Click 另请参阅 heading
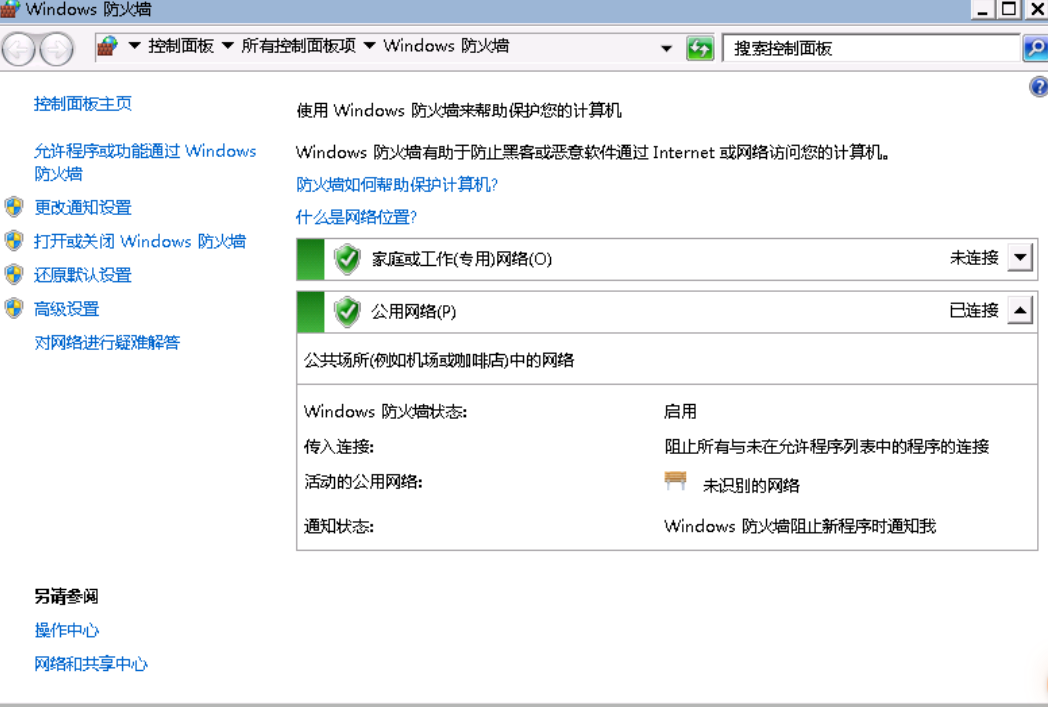 [x=67, y=596]
